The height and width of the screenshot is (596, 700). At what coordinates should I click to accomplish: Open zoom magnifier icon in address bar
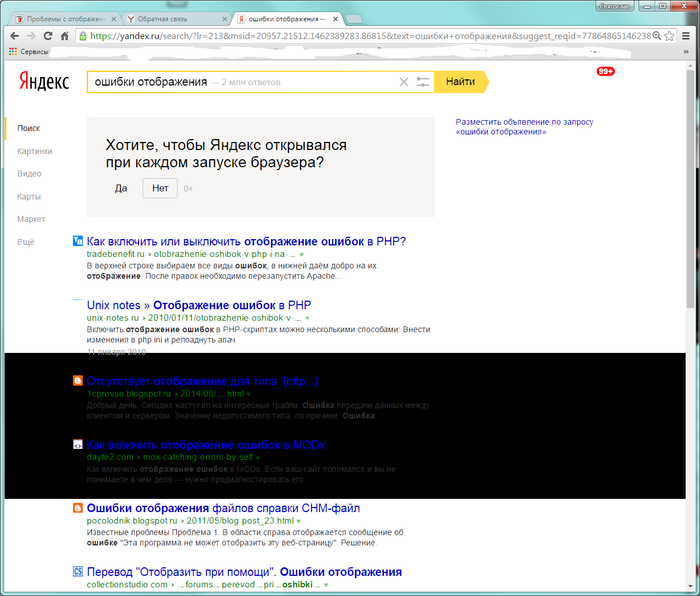657,36
